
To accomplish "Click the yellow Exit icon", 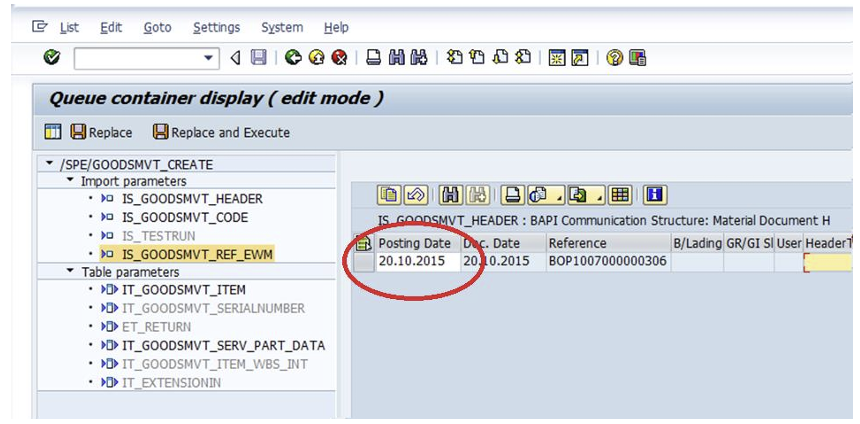I will tap(316, 57).
